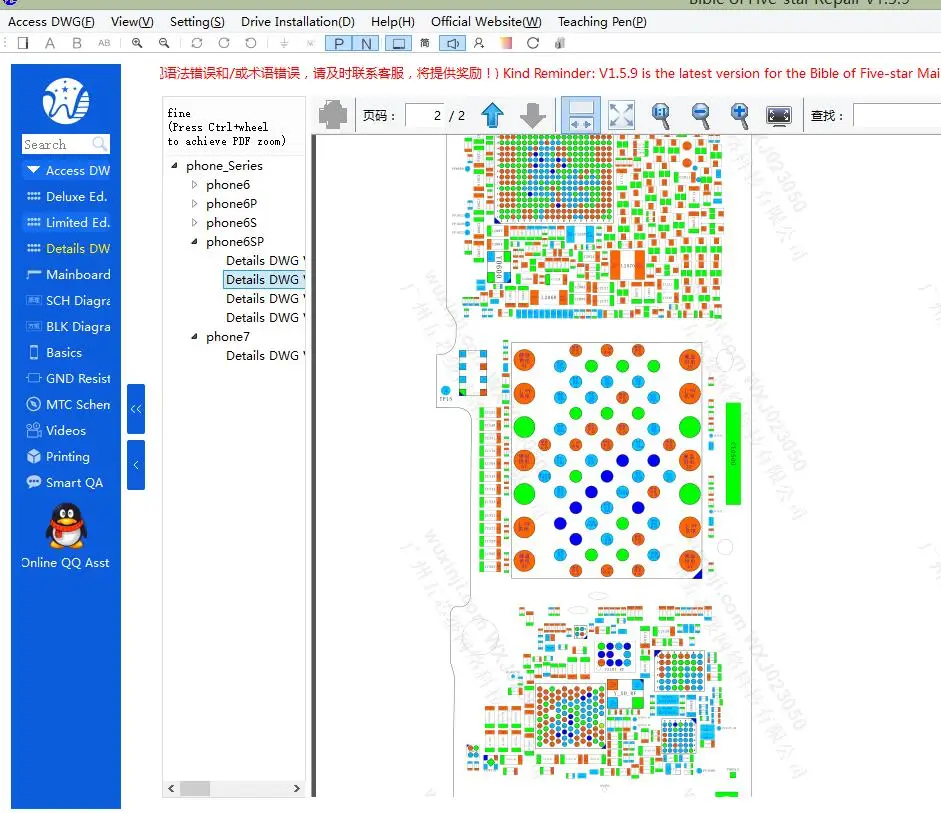Screen dimensions: 941x813
Task: Open the Access DWG(F) menu
Action: 51,22
